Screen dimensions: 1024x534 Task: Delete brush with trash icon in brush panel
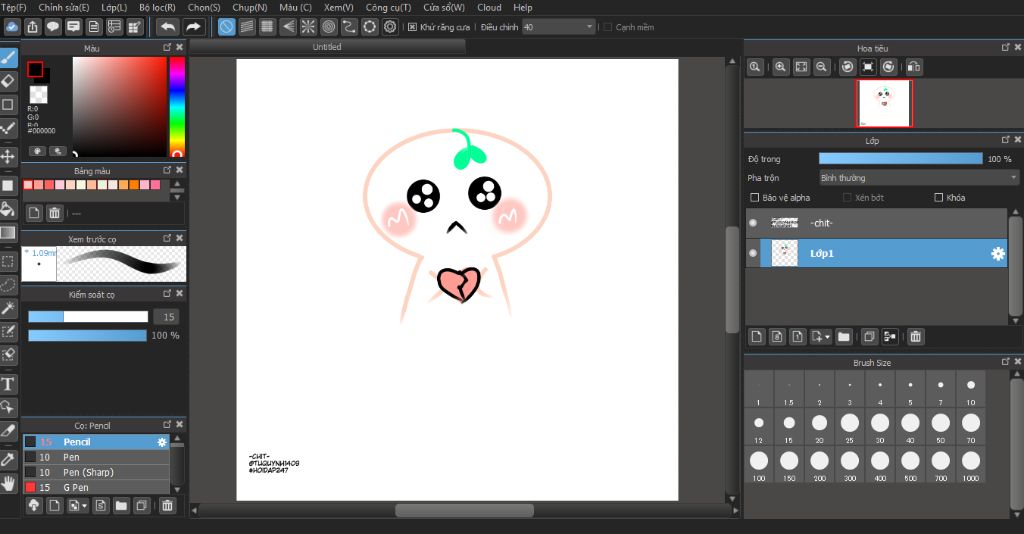pyautogui.click(x=167, y=505)
